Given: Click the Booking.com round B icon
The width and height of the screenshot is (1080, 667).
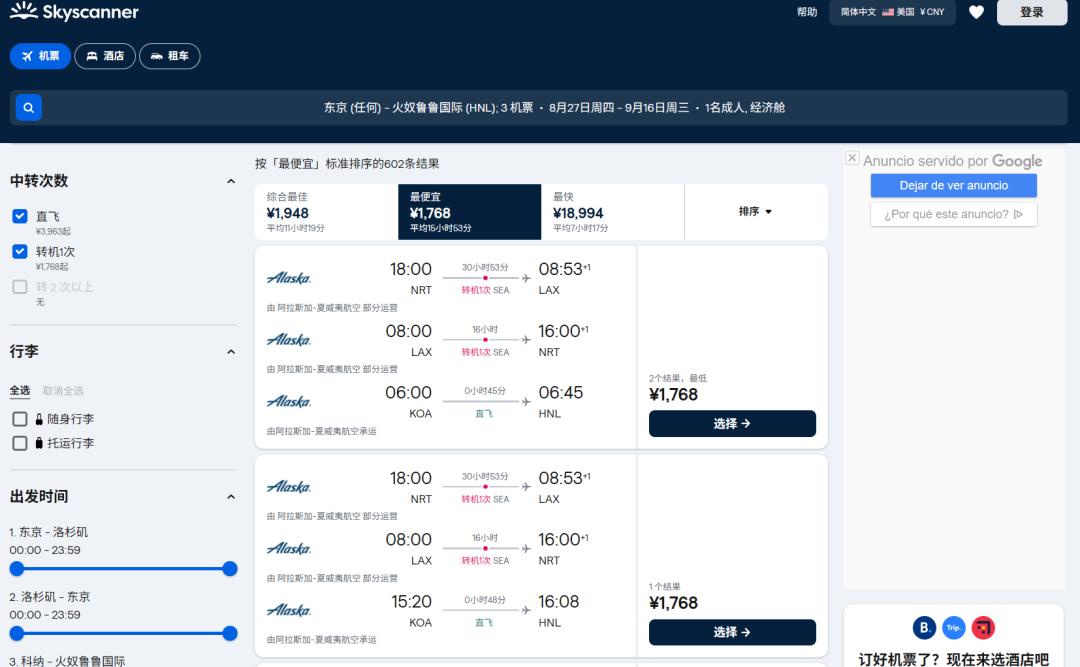Looking at the screenshot, I should coord(925,628).
